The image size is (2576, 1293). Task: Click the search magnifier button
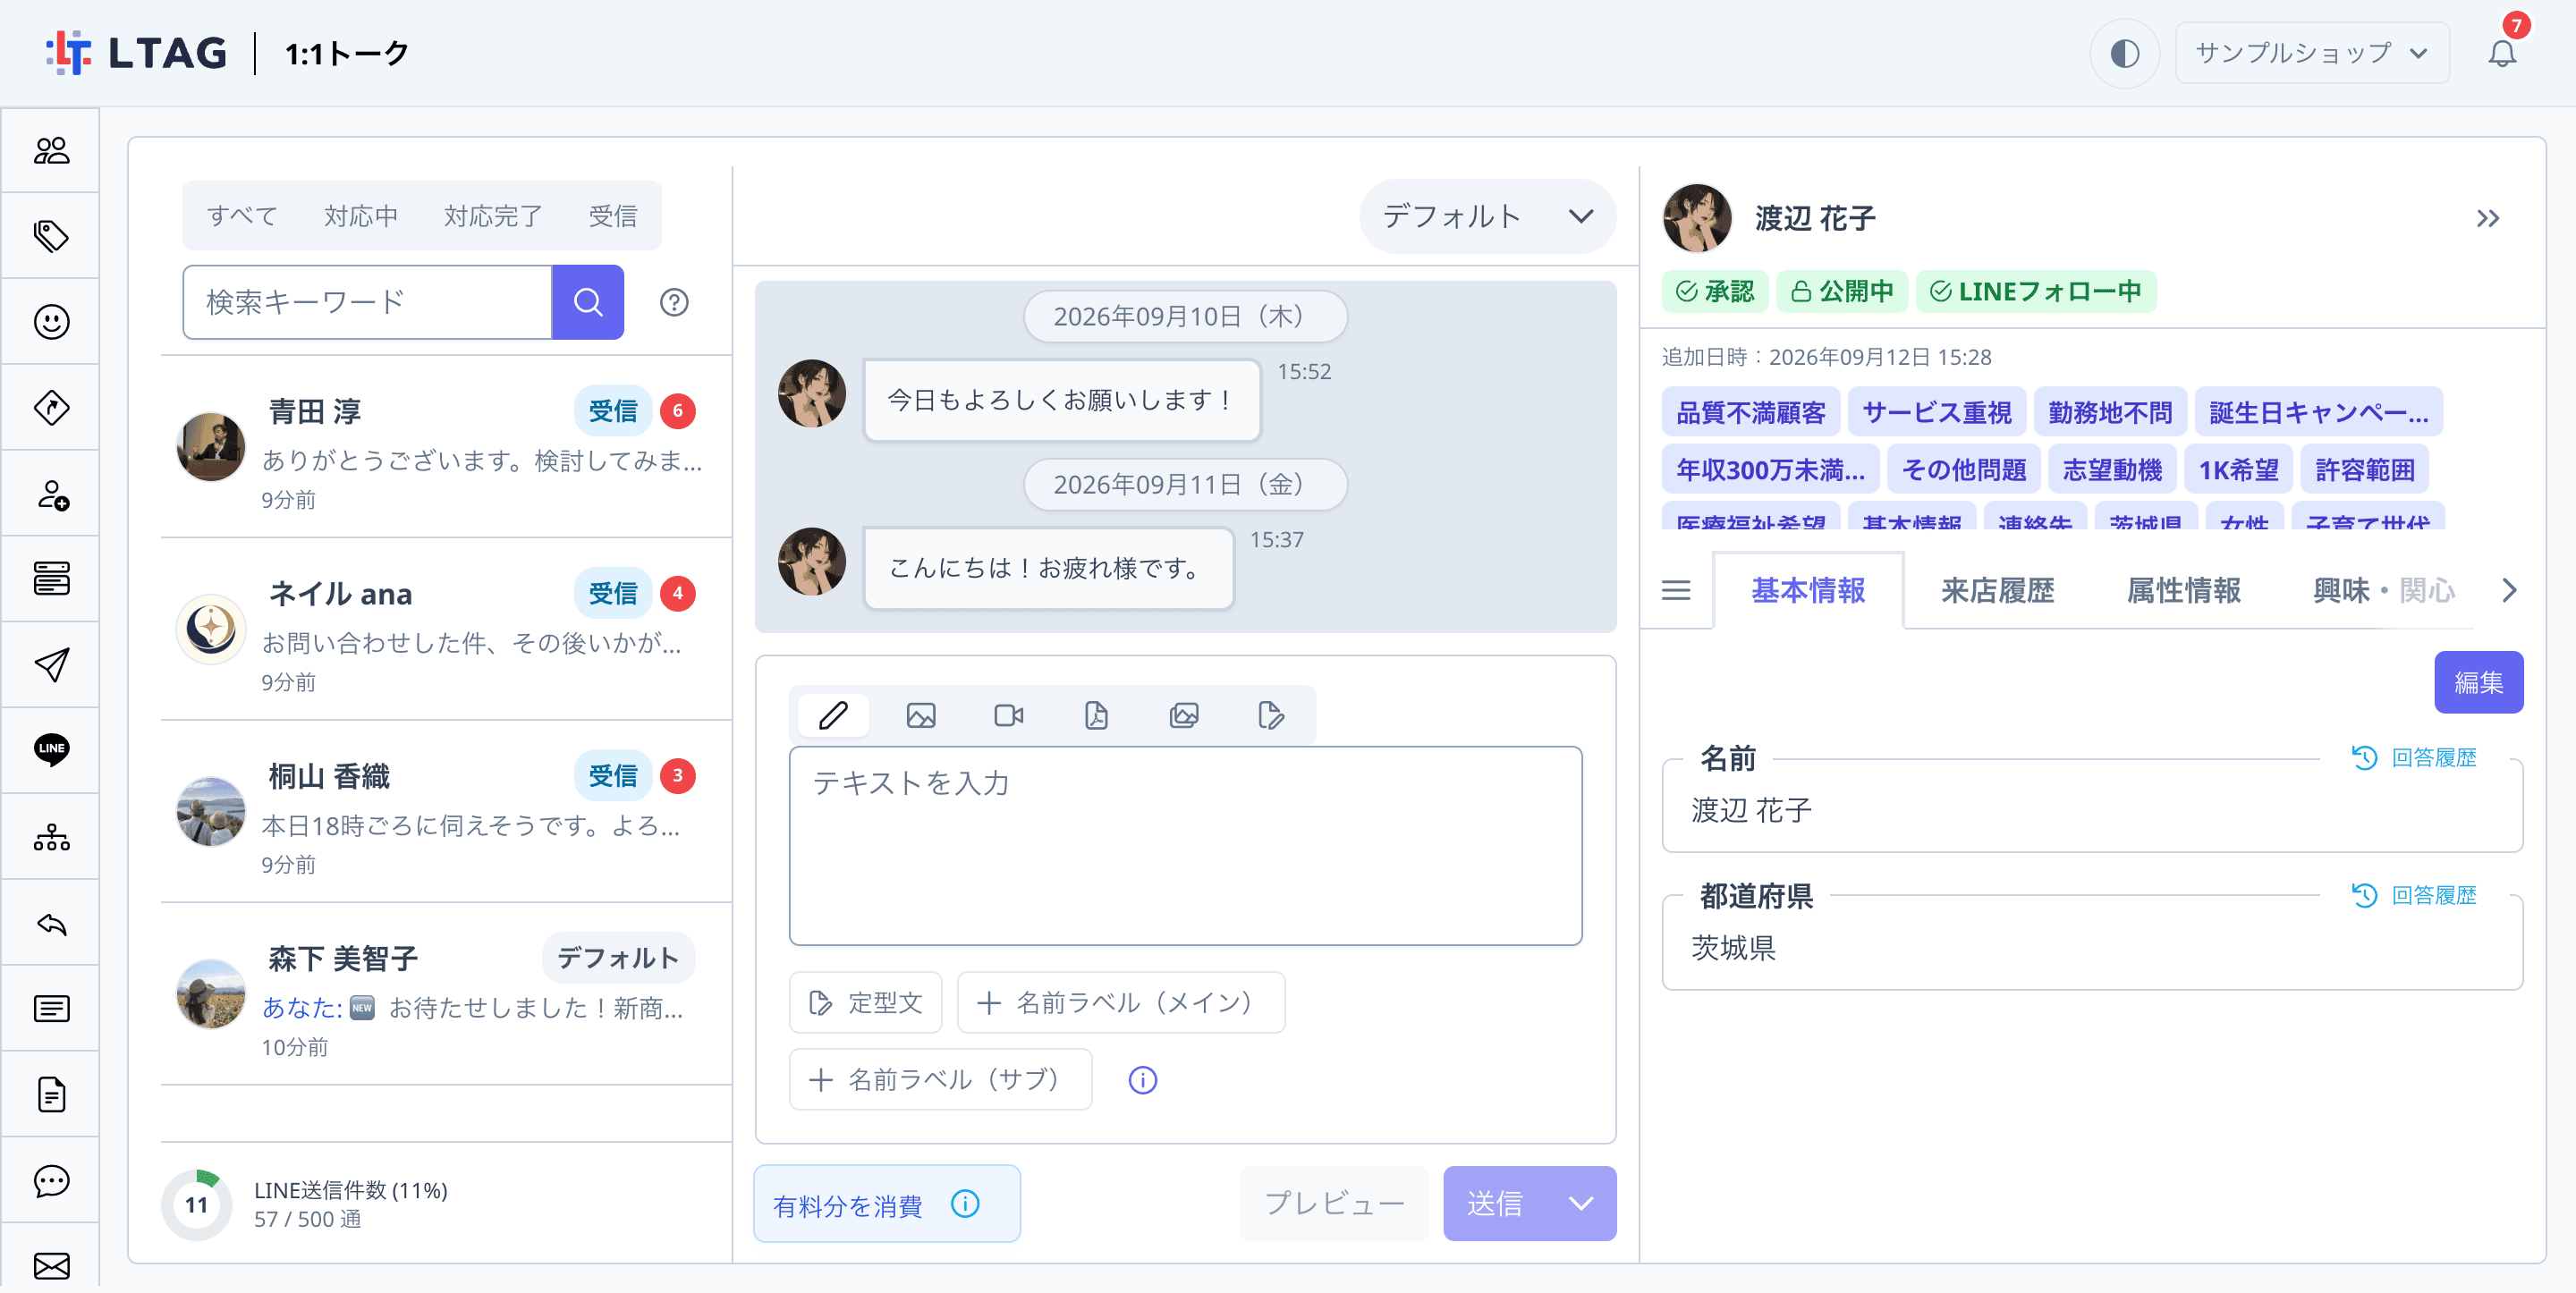pyautogui.click(x=588, y=302)
